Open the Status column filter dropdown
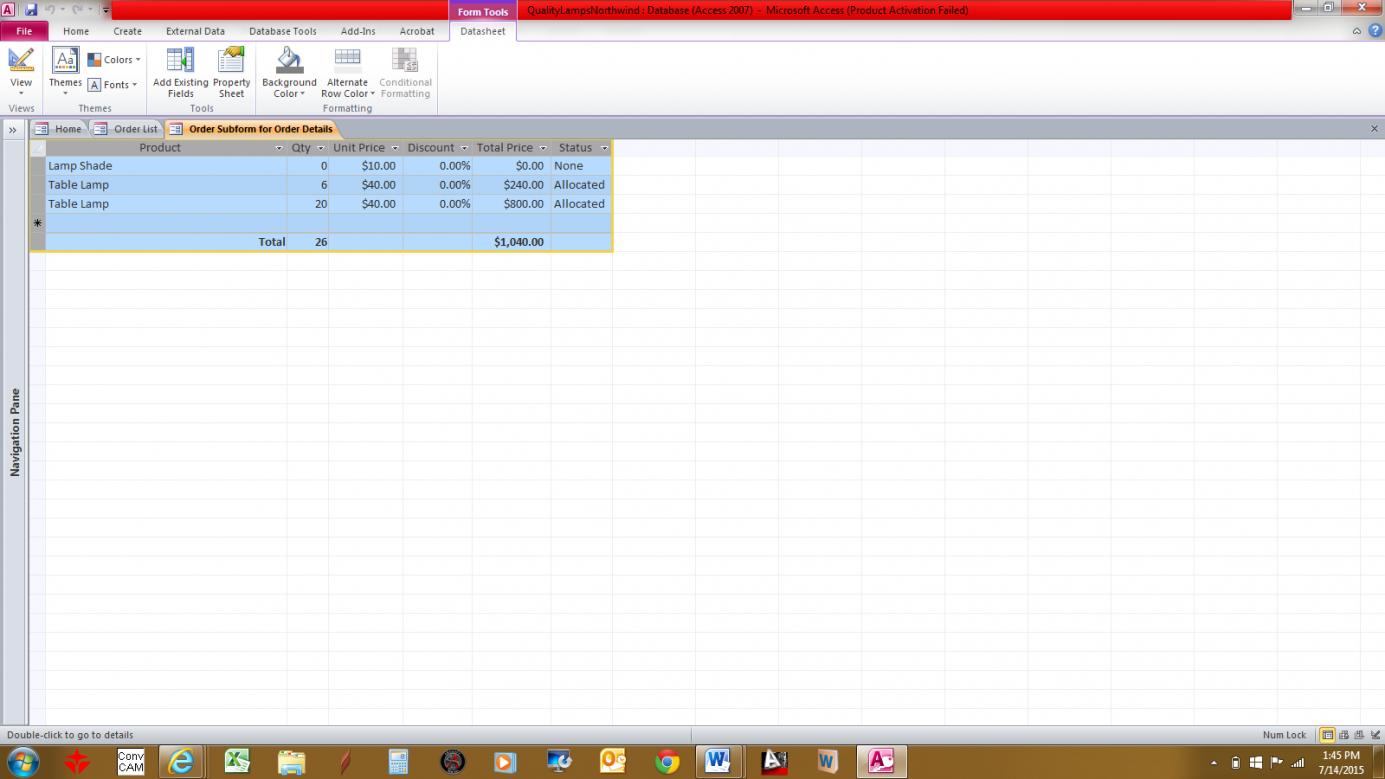The width and height of the screenshot is (1385, 779). pyautogui.click(x=604, y=148)
